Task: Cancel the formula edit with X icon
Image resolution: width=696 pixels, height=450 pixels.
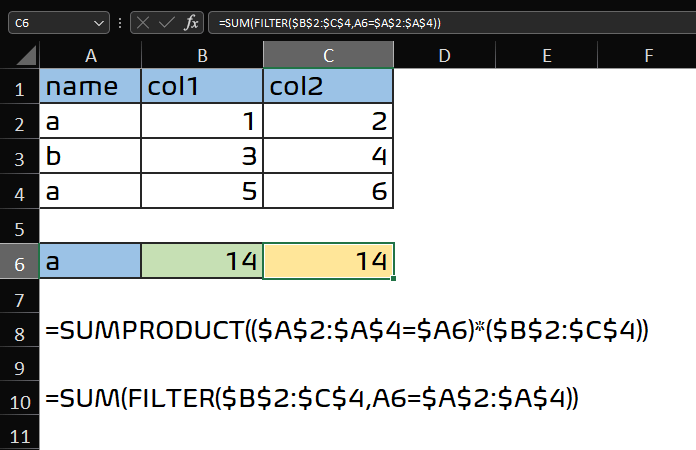Action: click(143, 23)
